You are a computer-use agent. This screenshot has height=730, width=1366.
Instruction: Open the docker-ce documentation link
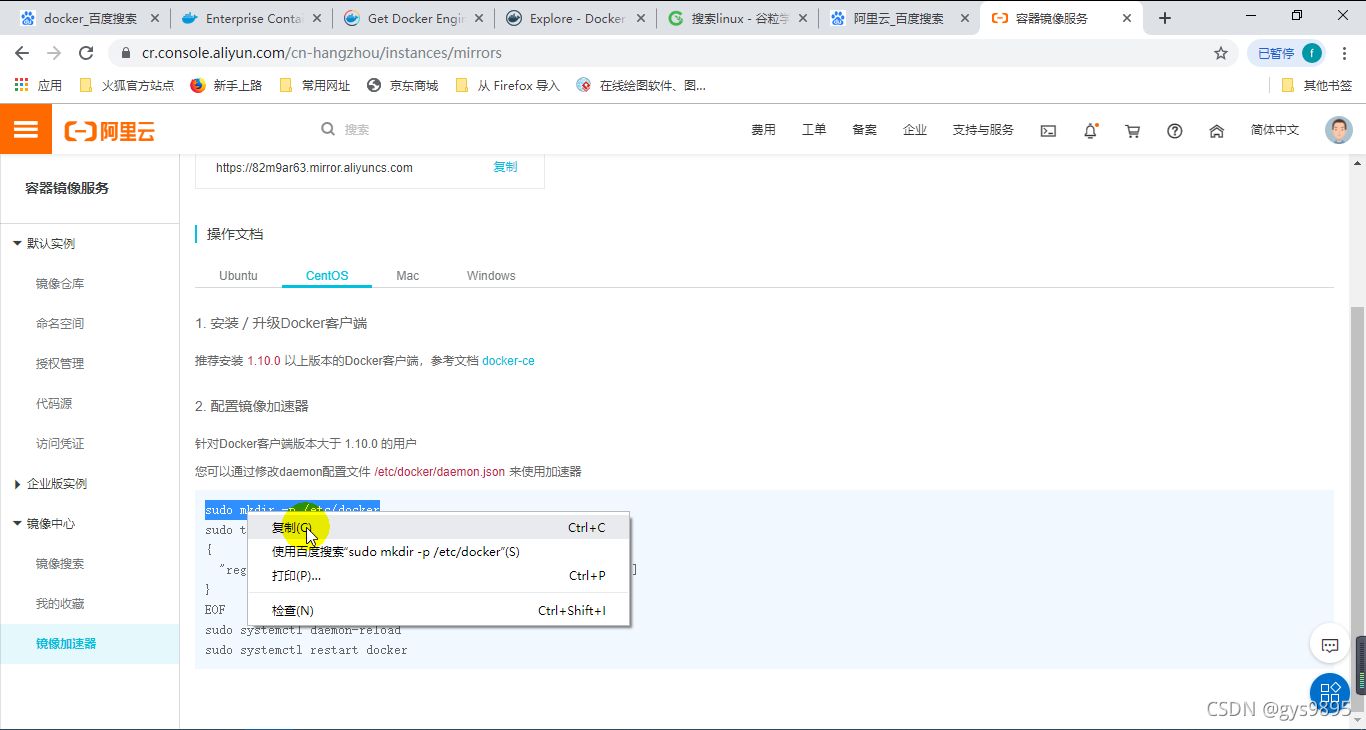508,361
